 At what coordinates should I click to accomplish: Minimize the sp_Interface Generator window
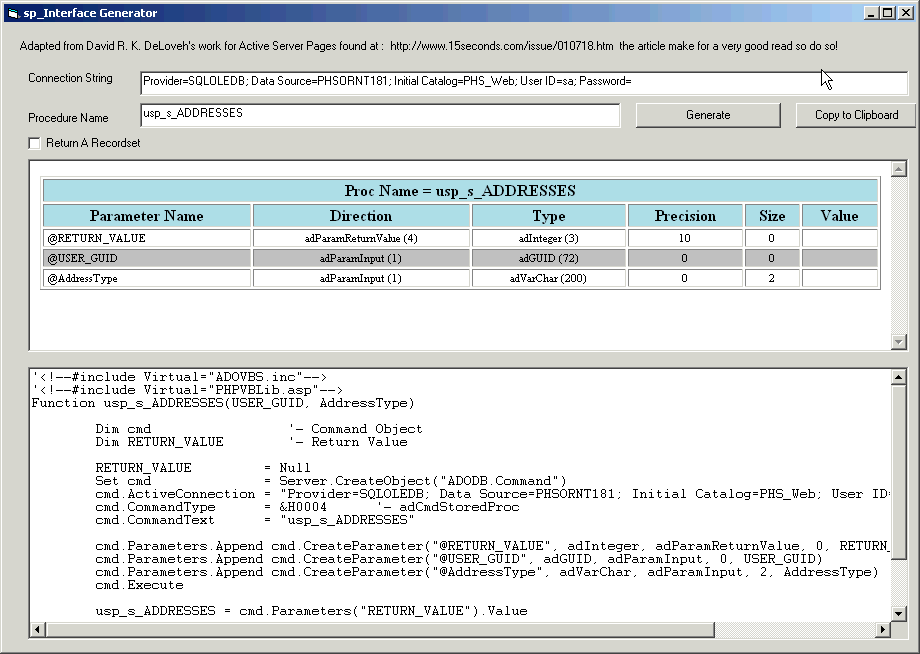[x=872, y=13]
